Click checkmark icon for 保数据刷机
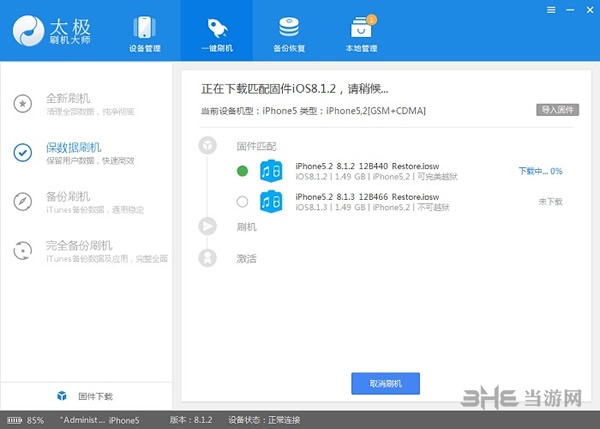600x429 pixels. click(x=23, y=152)
